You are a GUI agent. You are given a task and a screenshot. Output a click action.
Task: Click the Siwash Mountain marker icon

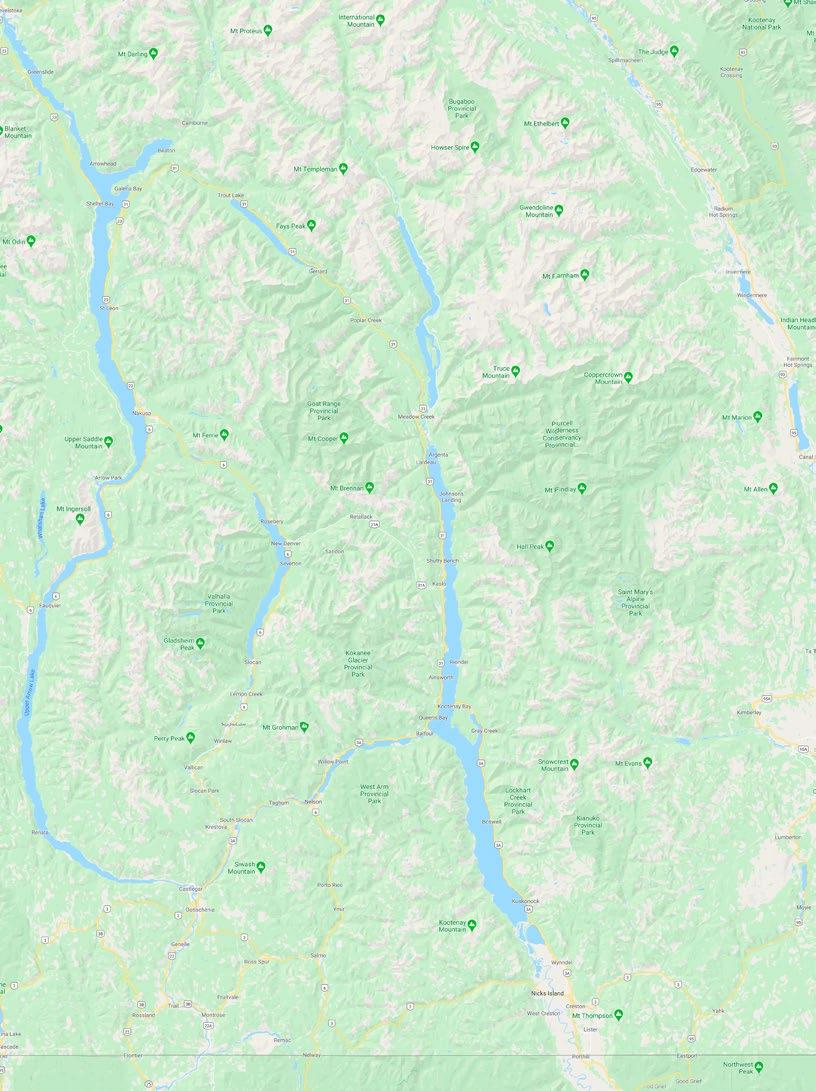pyautogui.click(x=262, y=867)
